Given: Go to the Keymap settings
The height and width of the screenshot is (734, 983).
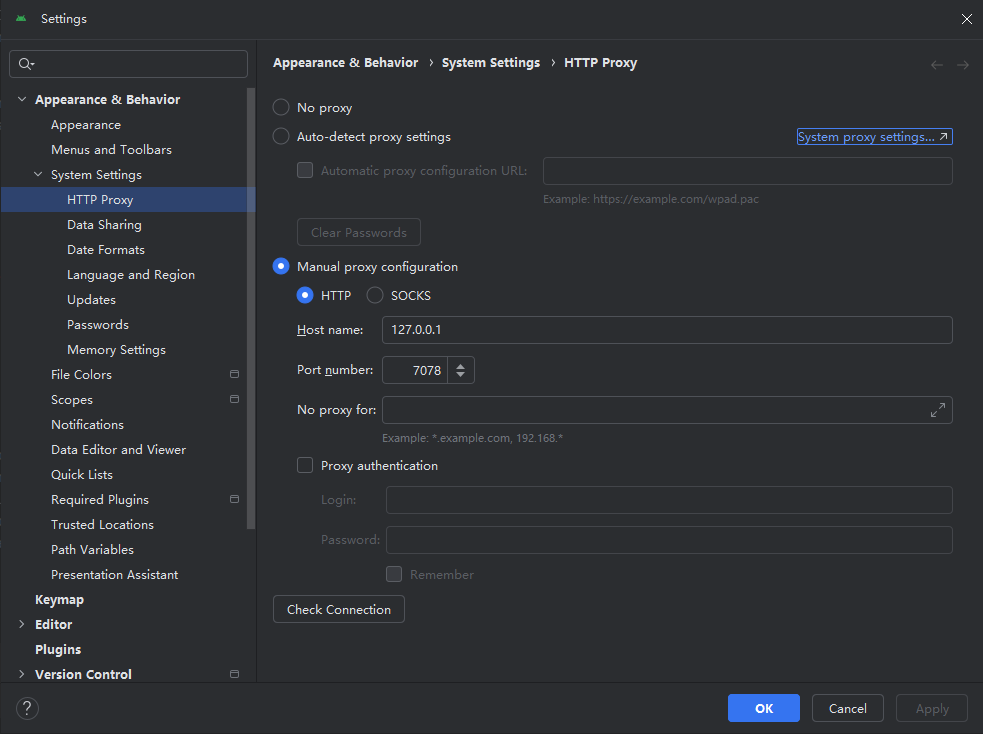Looking at the screenshot, I should click(59, 600).
